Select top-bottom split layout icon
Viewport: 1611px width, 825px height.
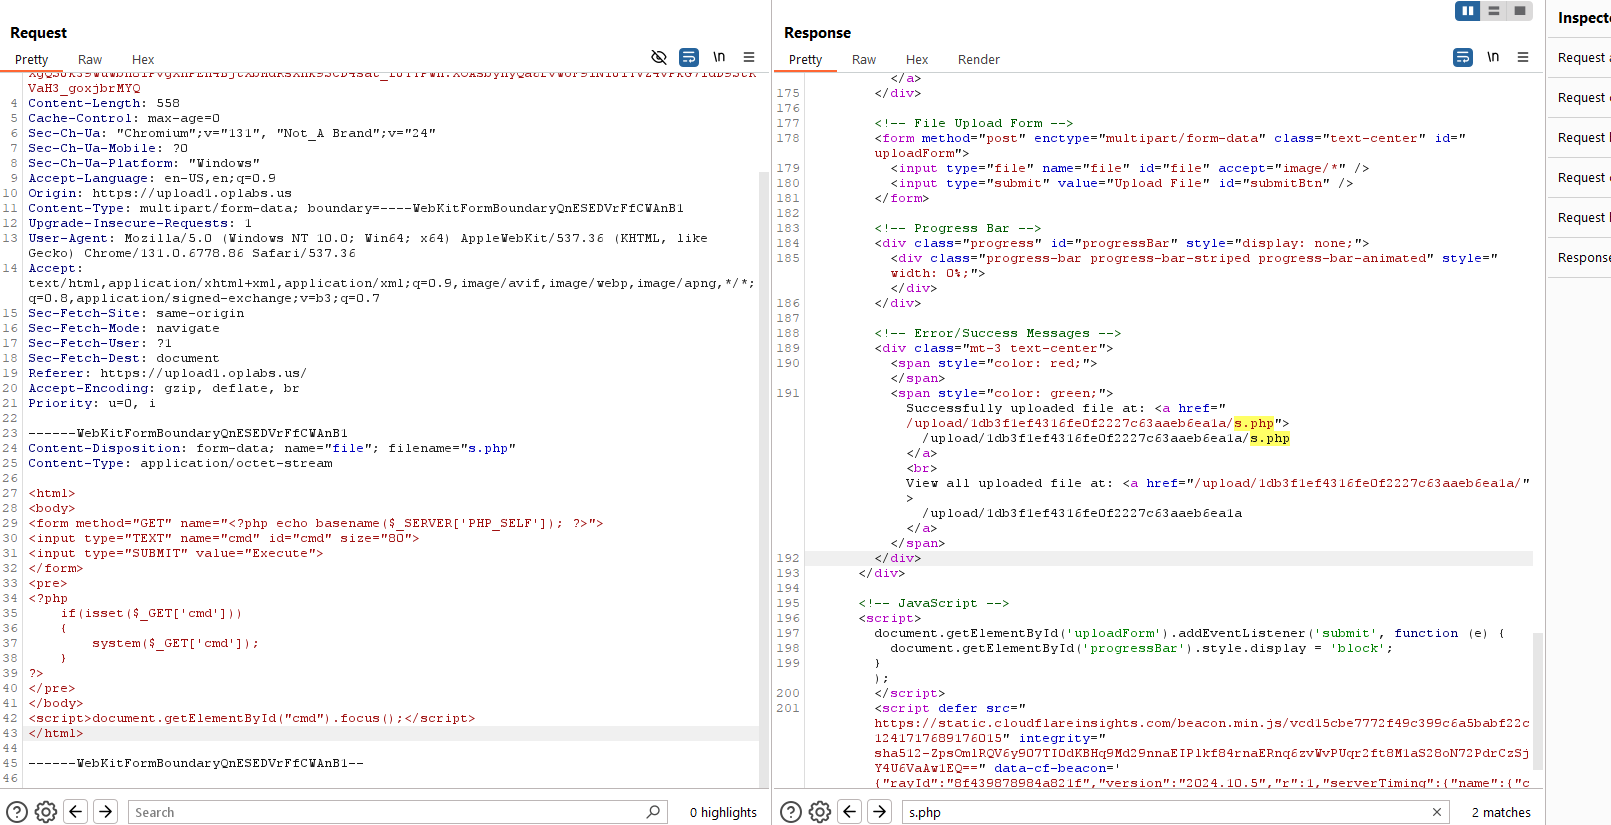(1494, 11)
